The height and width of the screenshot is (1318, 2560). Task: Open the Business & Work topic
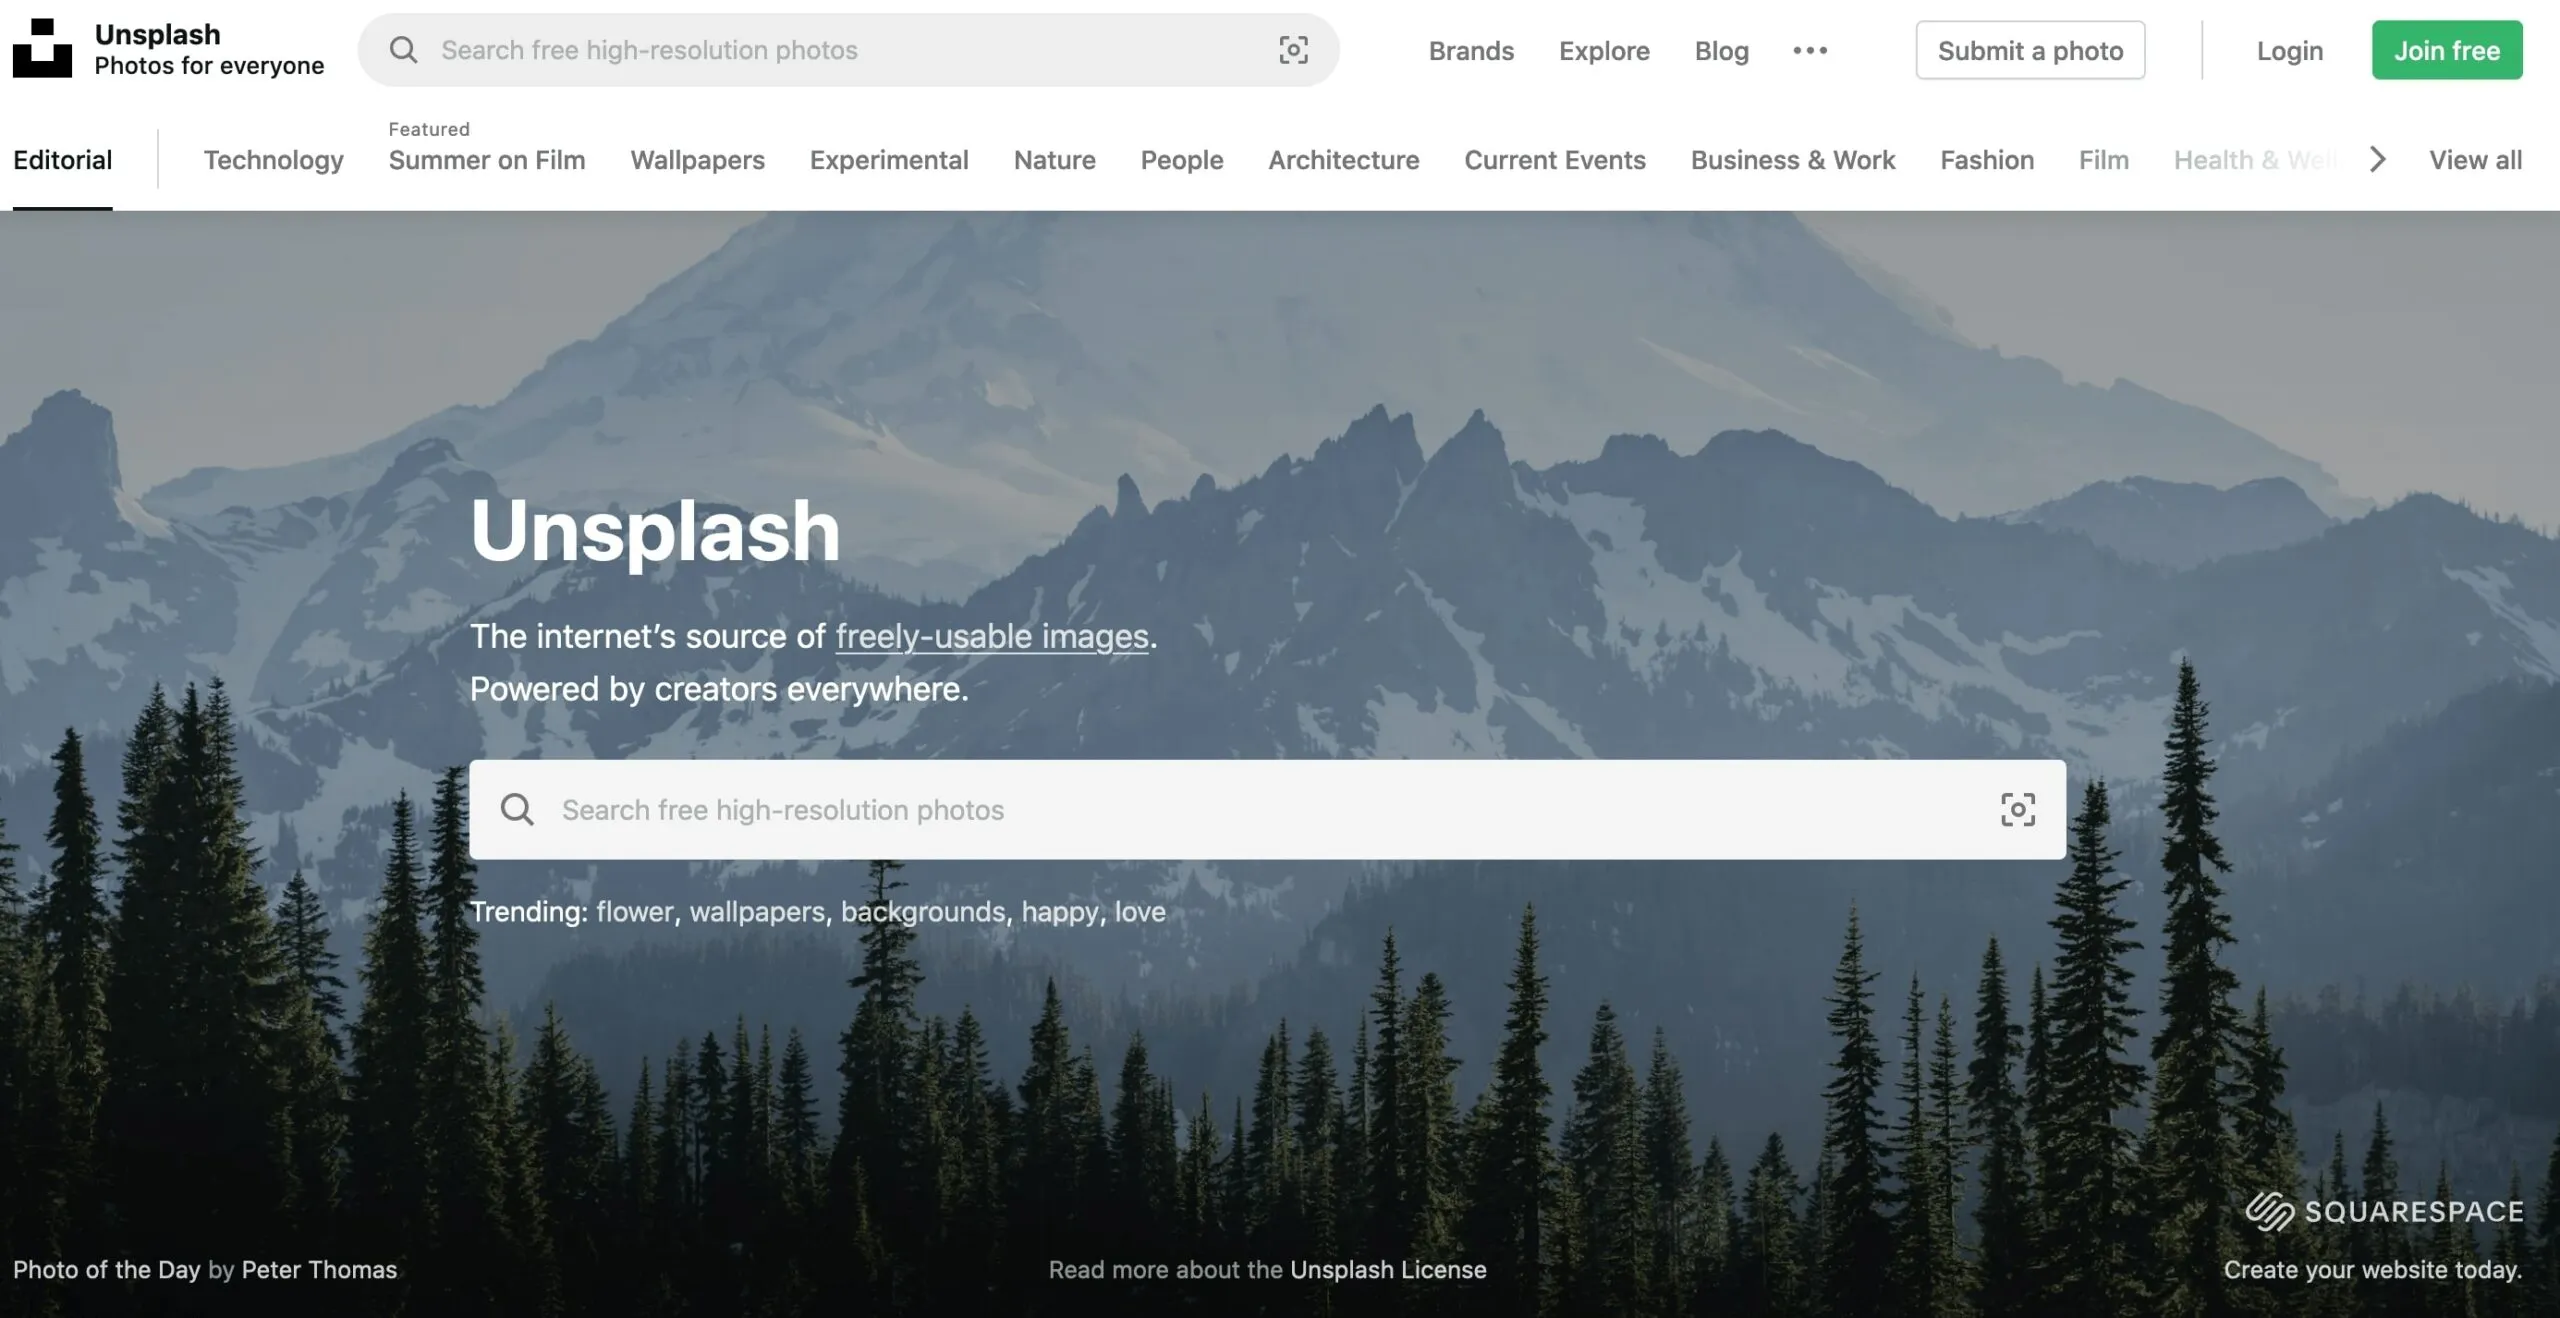tap(1793, 160)
